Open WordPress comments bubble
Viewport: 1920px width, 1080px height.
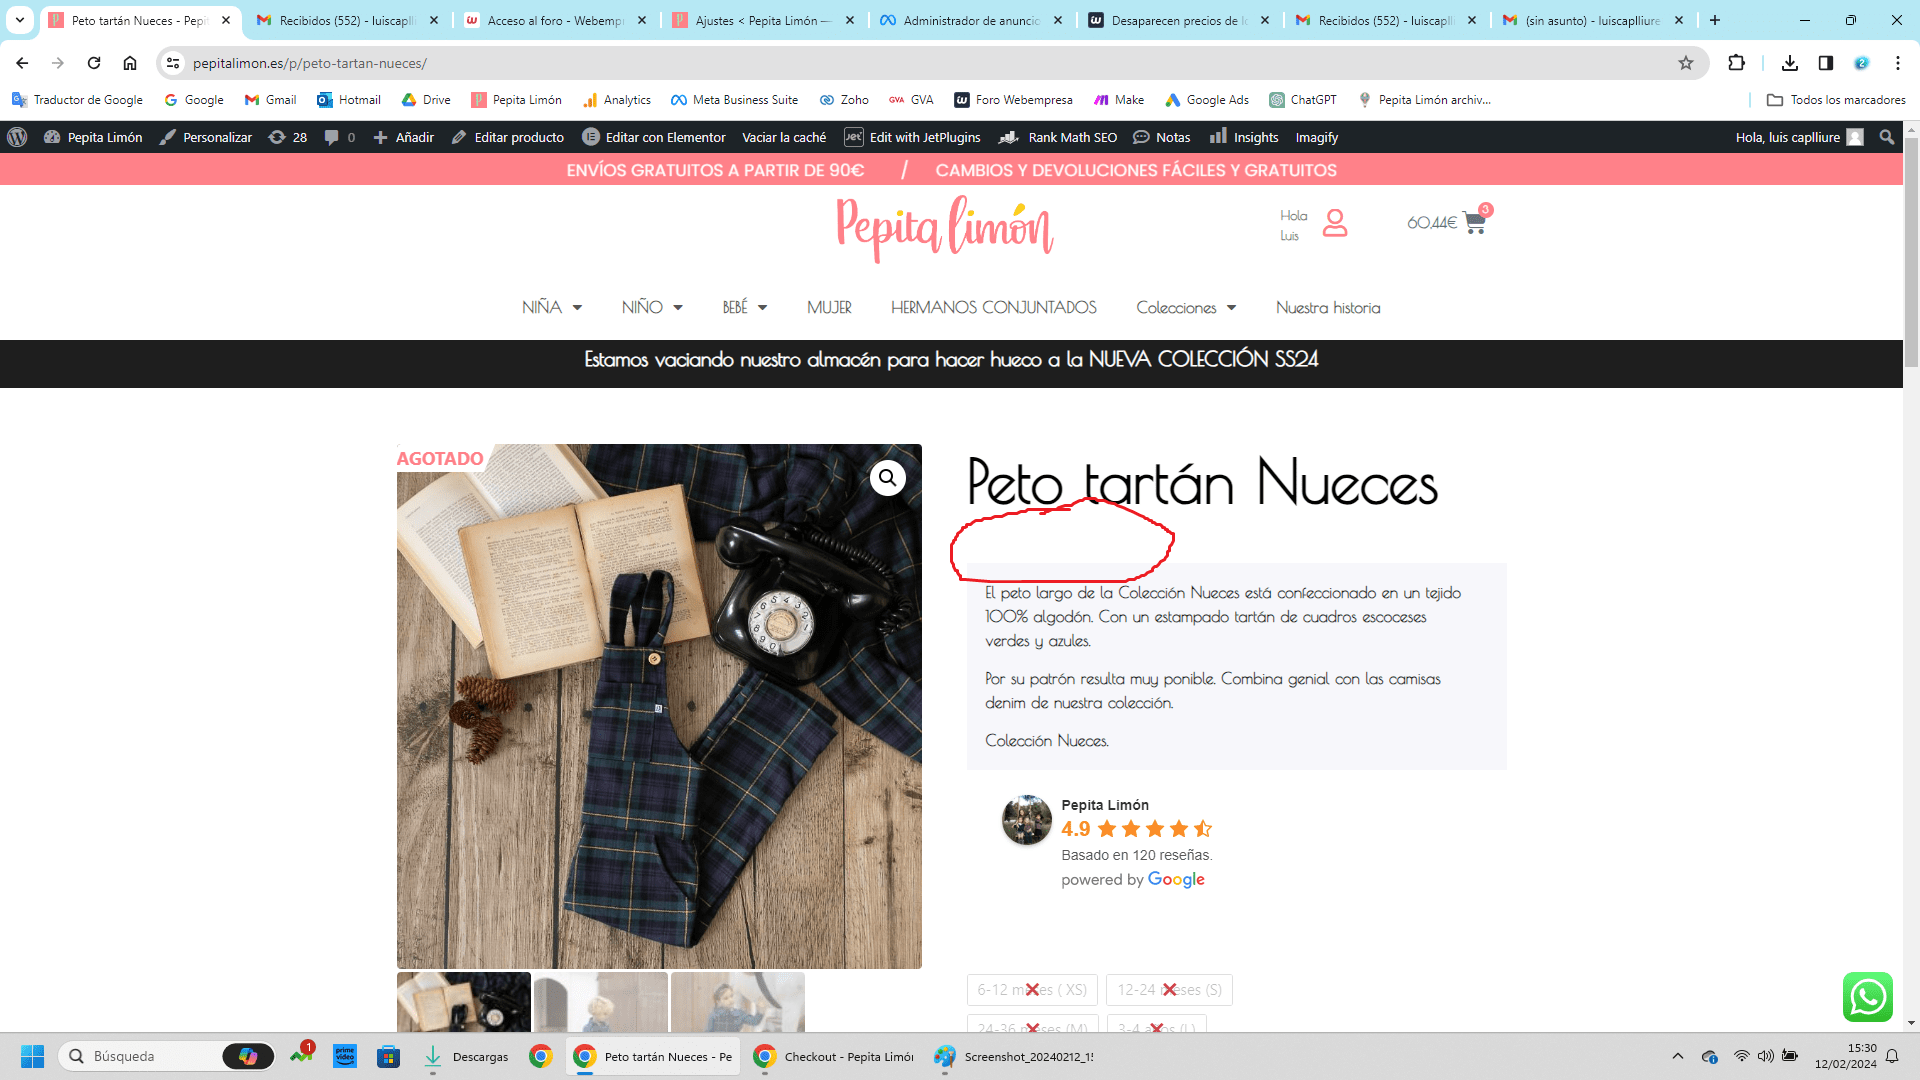[x=340, y=137]
